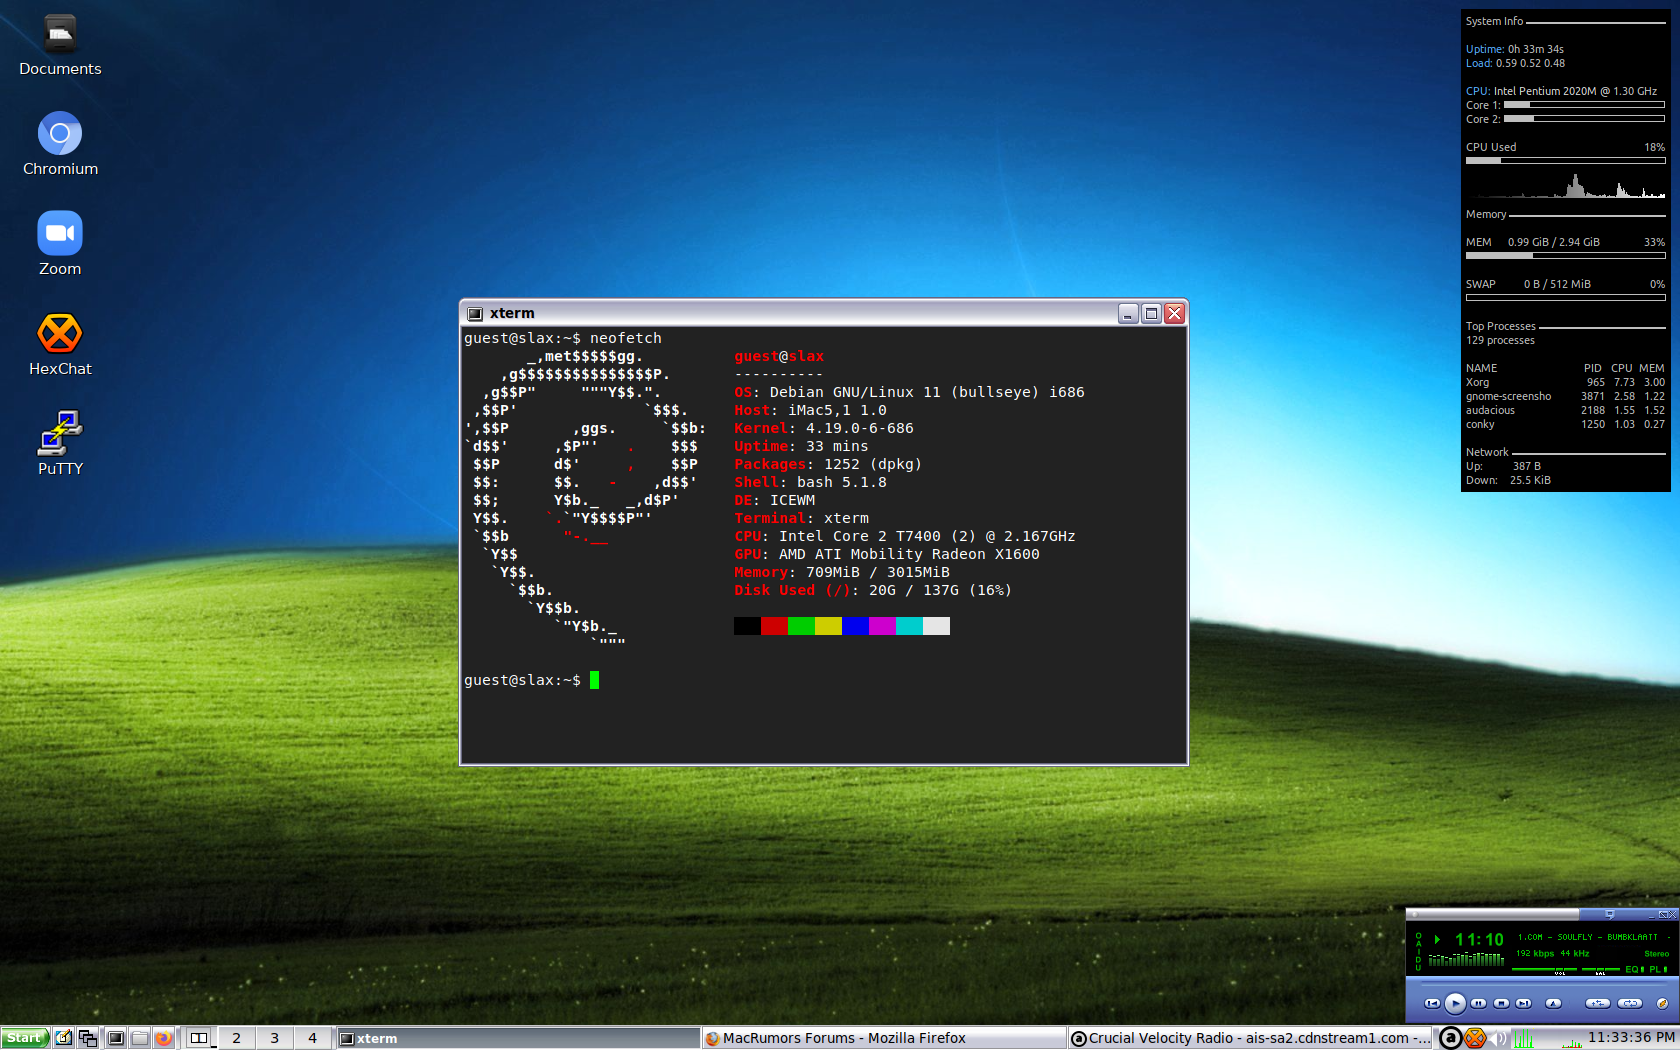Toggle the Audacious equalizer (EQ)
The width and height of the screenshot is (1680, 1050).
pos(1634,969)
